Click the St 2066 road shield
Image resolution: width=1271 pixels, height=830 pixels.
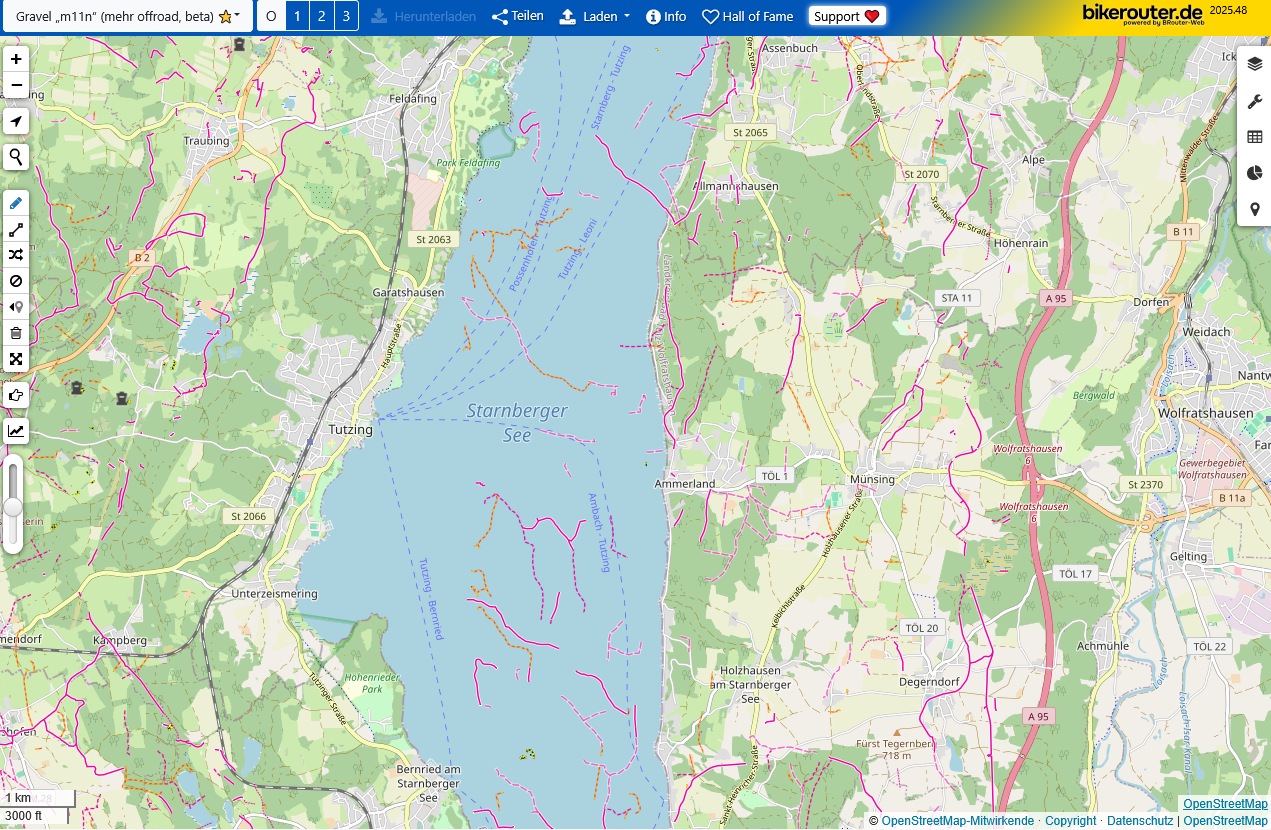[x=248, y=516]
